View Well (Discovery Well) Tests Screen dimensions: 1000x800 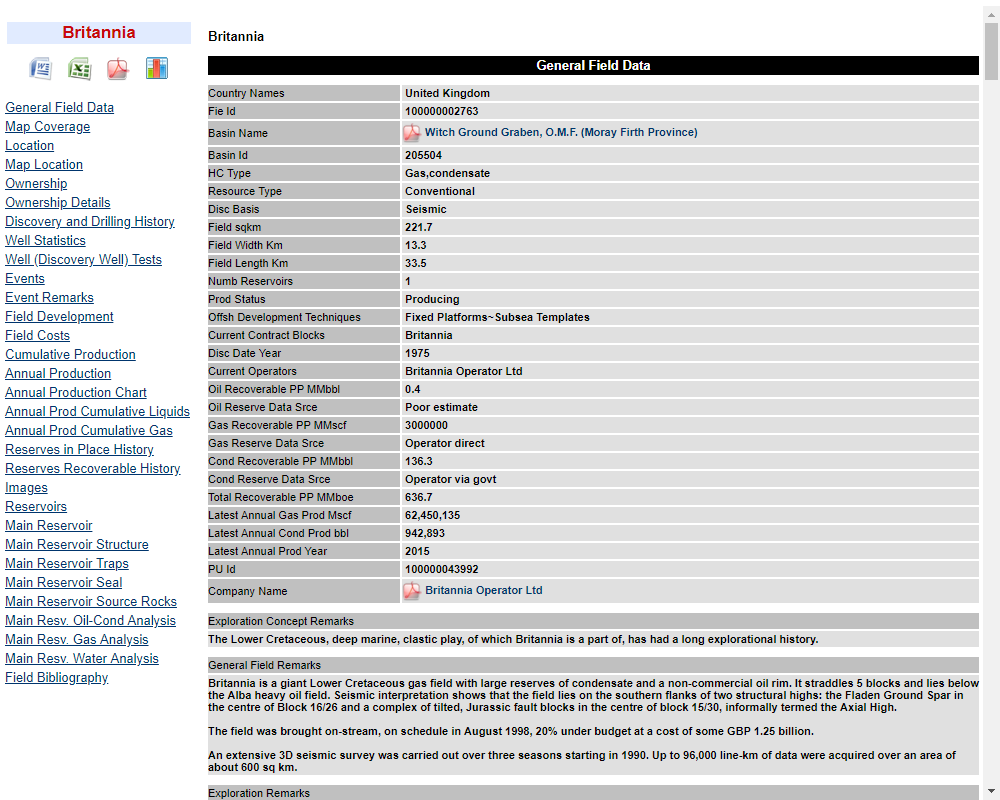(x=84, y=260)
